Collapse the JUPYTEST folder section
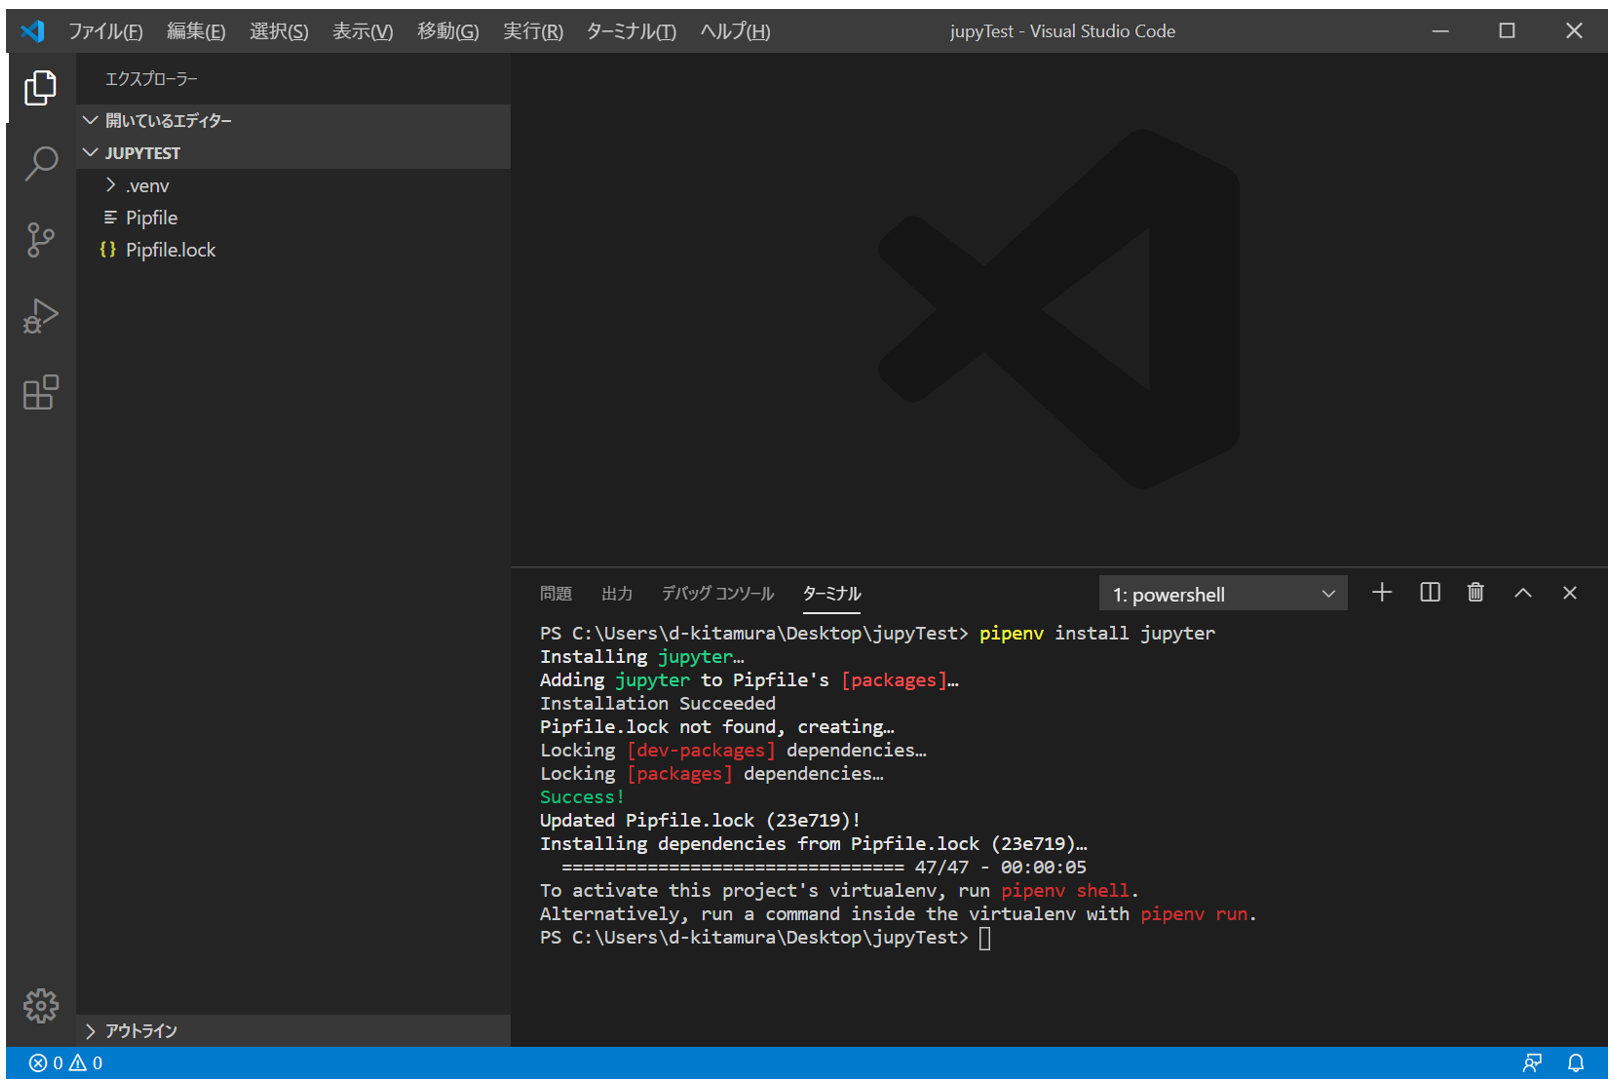The image size is (1614, 1086). point(293,153)
